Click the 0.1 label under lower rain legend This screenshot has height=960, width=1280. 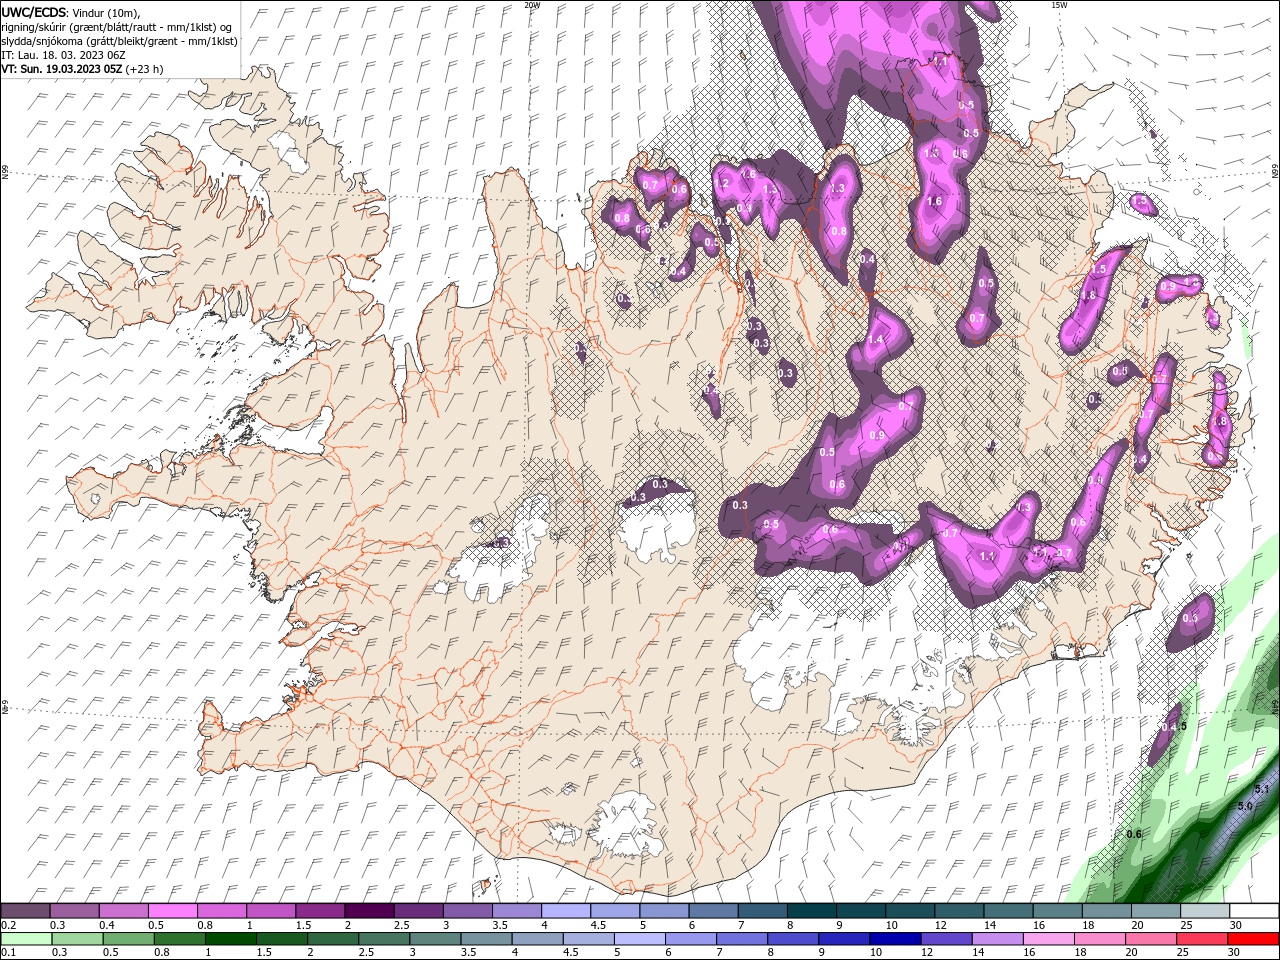click(7, 953)
